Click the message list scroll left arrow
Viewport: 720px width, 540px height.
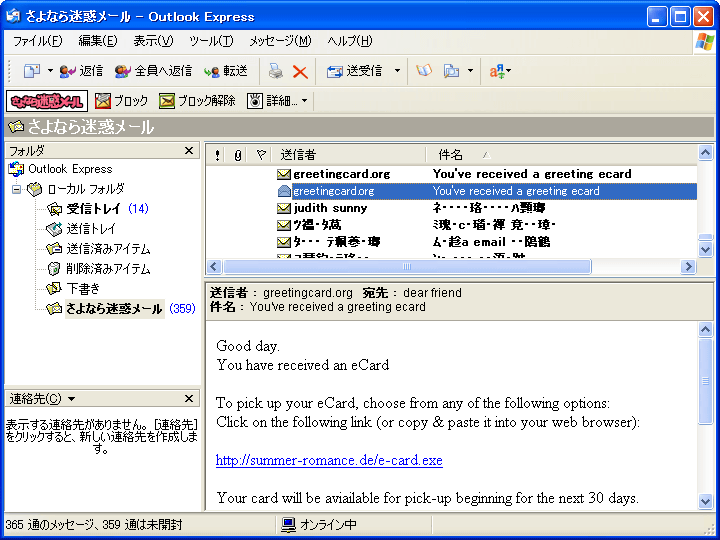(x=214, y=266)
